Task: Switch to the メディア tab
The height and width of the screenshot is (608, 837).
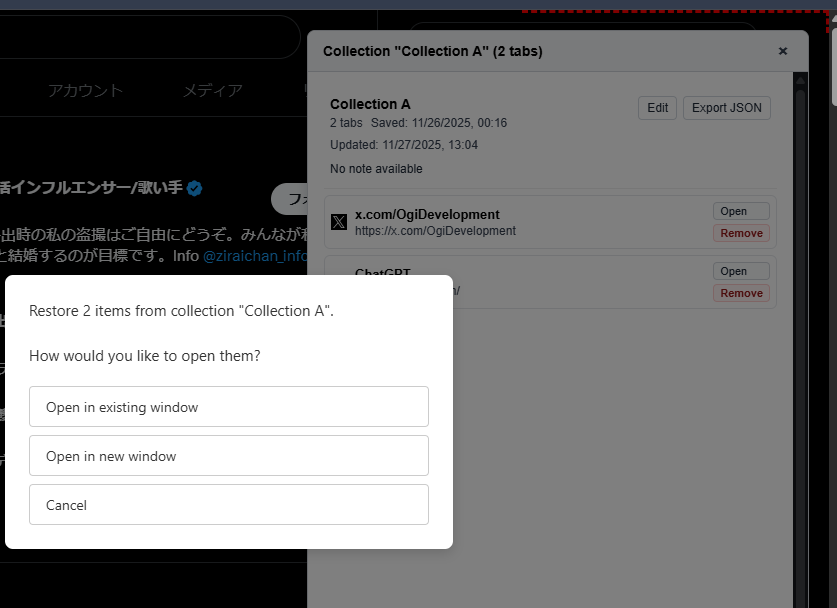Action: click(213, 90)
